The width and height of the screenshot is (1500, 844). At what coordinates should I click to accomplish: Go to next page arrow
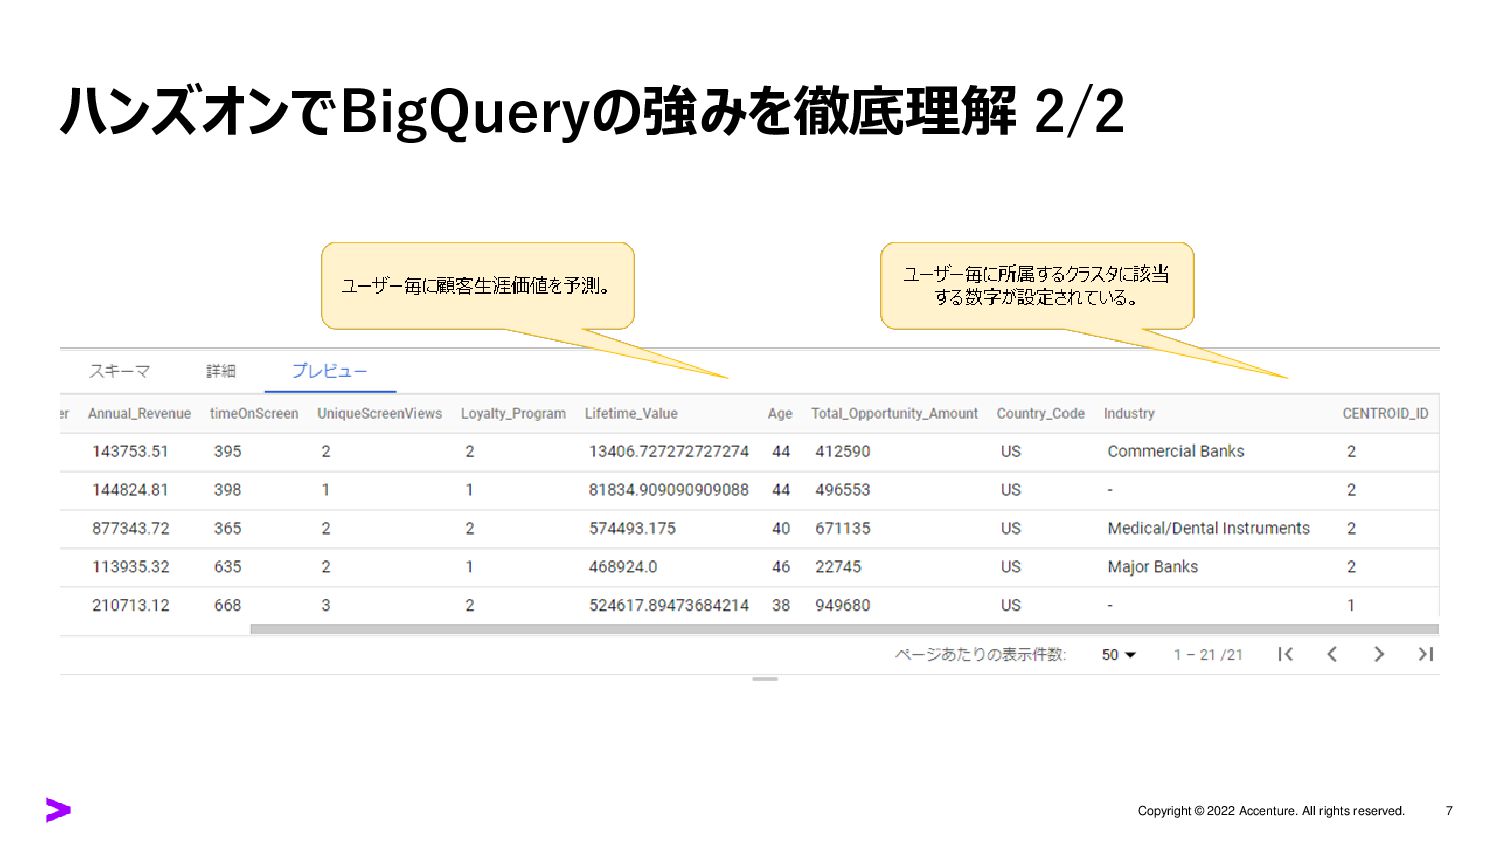[1379, 654]
